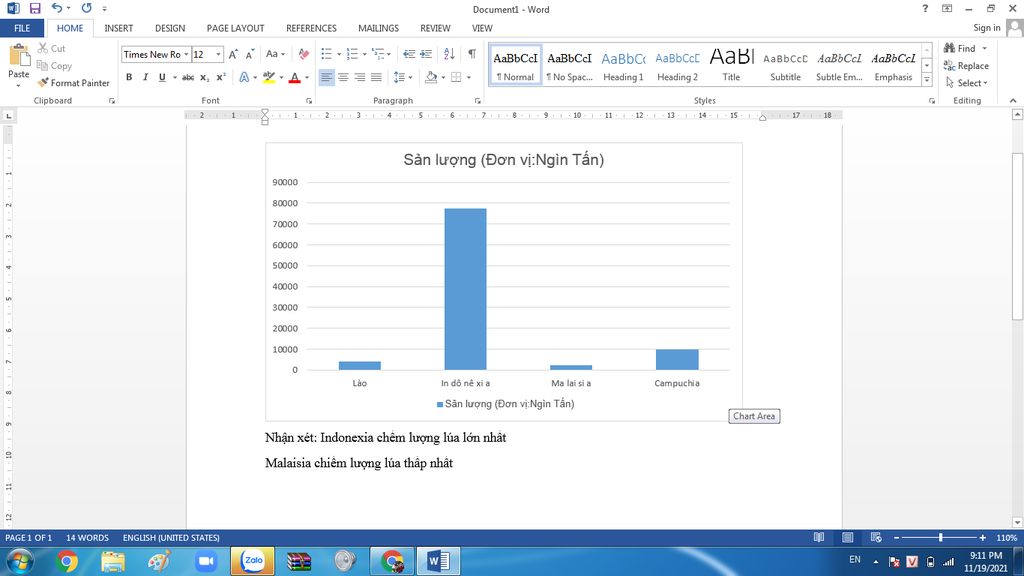
Task: Open Chrome from the taskbar
Action: (x=67, y=561)
